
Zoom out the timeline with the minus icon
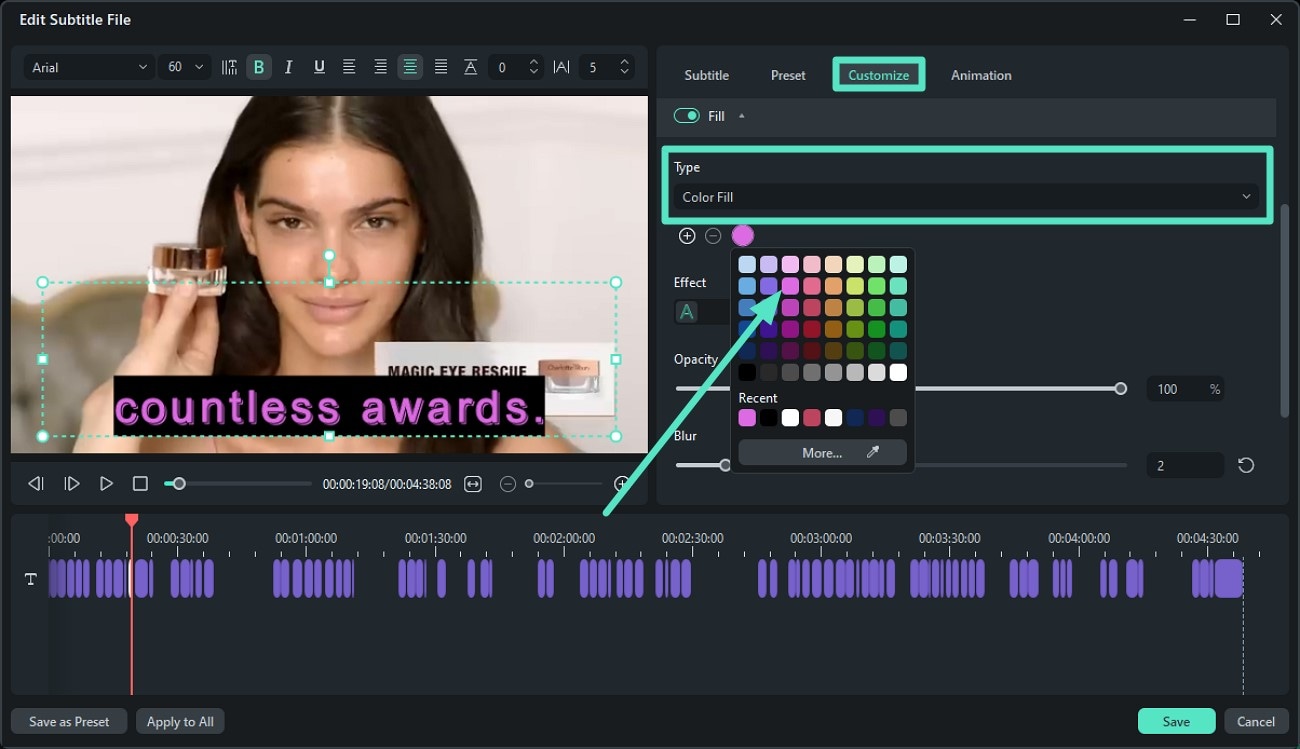508,484
